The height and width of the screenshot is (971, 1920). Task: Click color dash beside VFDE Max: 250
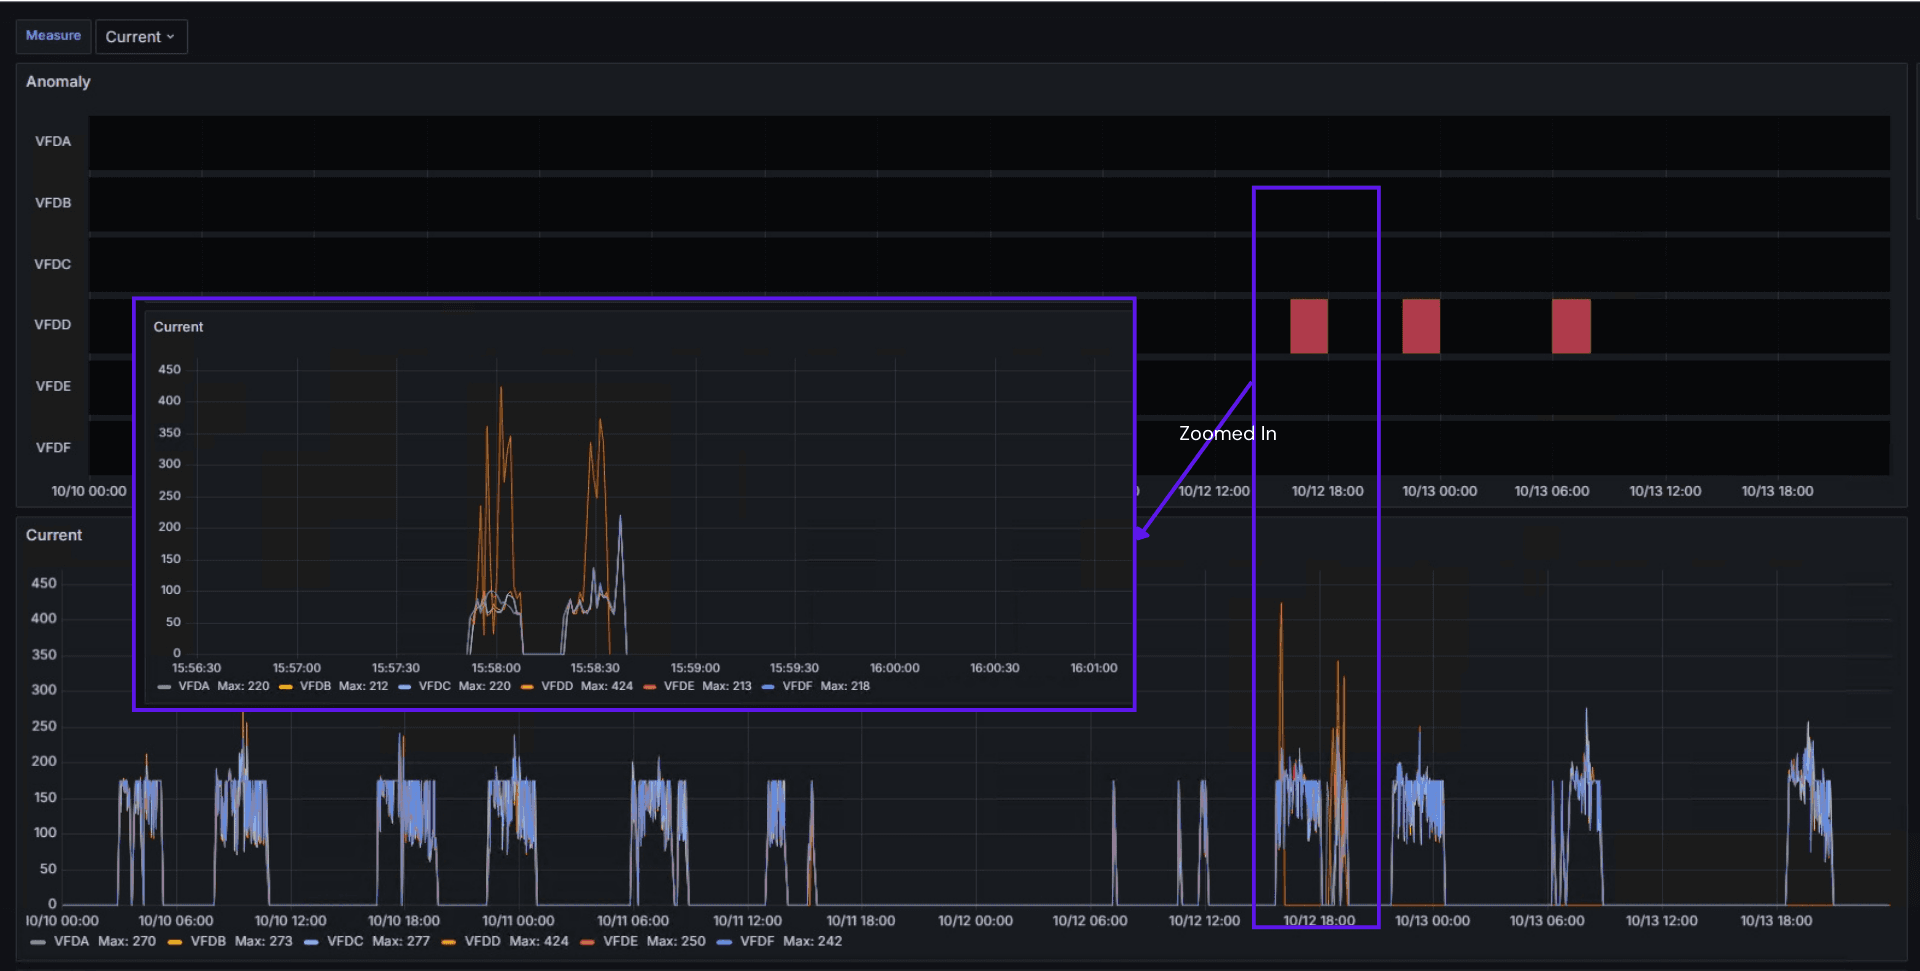[x=588, y=942]
